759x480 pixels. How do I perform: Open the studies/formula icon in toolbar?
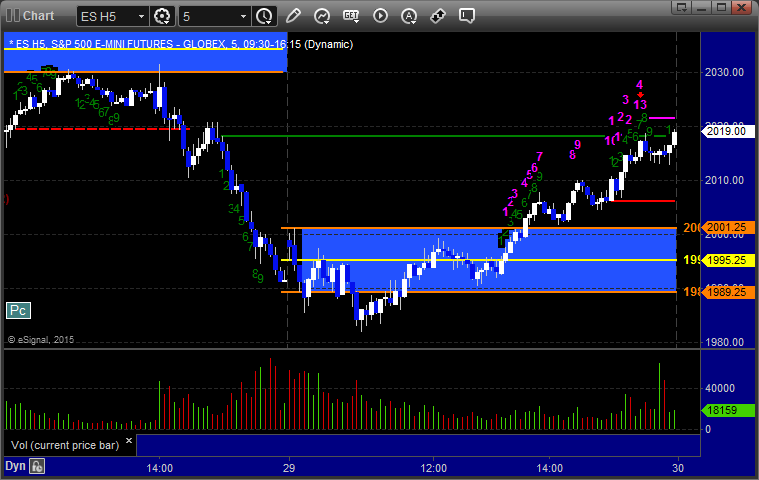pyautogui.click(x=322, y=16)
